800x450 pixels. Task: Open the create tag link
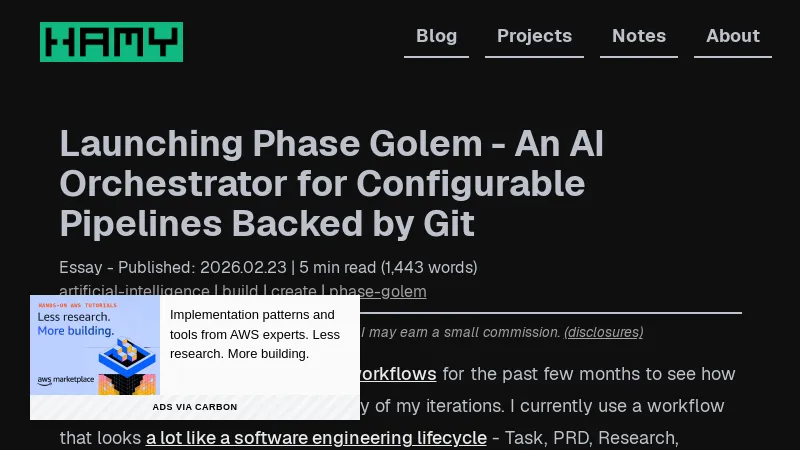click(x=294, y=292)
